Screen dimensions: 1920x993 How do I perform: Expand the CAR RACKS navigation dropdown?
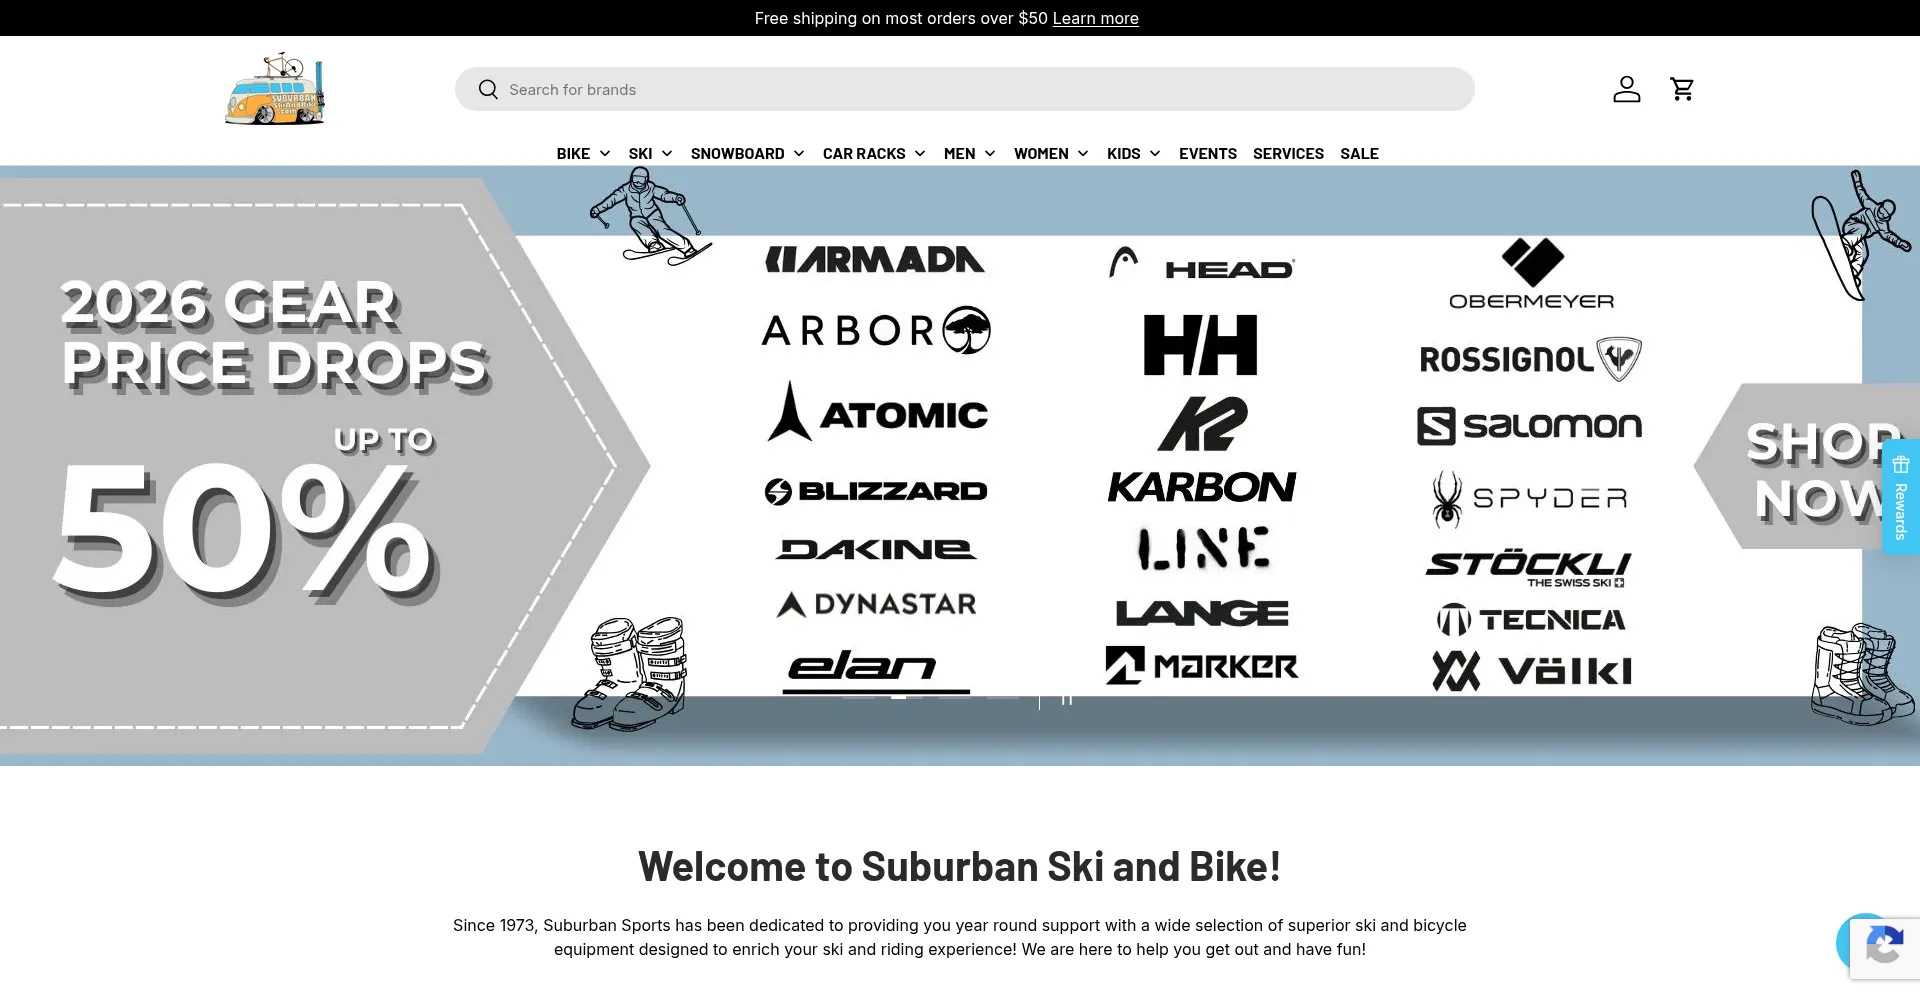874,153
